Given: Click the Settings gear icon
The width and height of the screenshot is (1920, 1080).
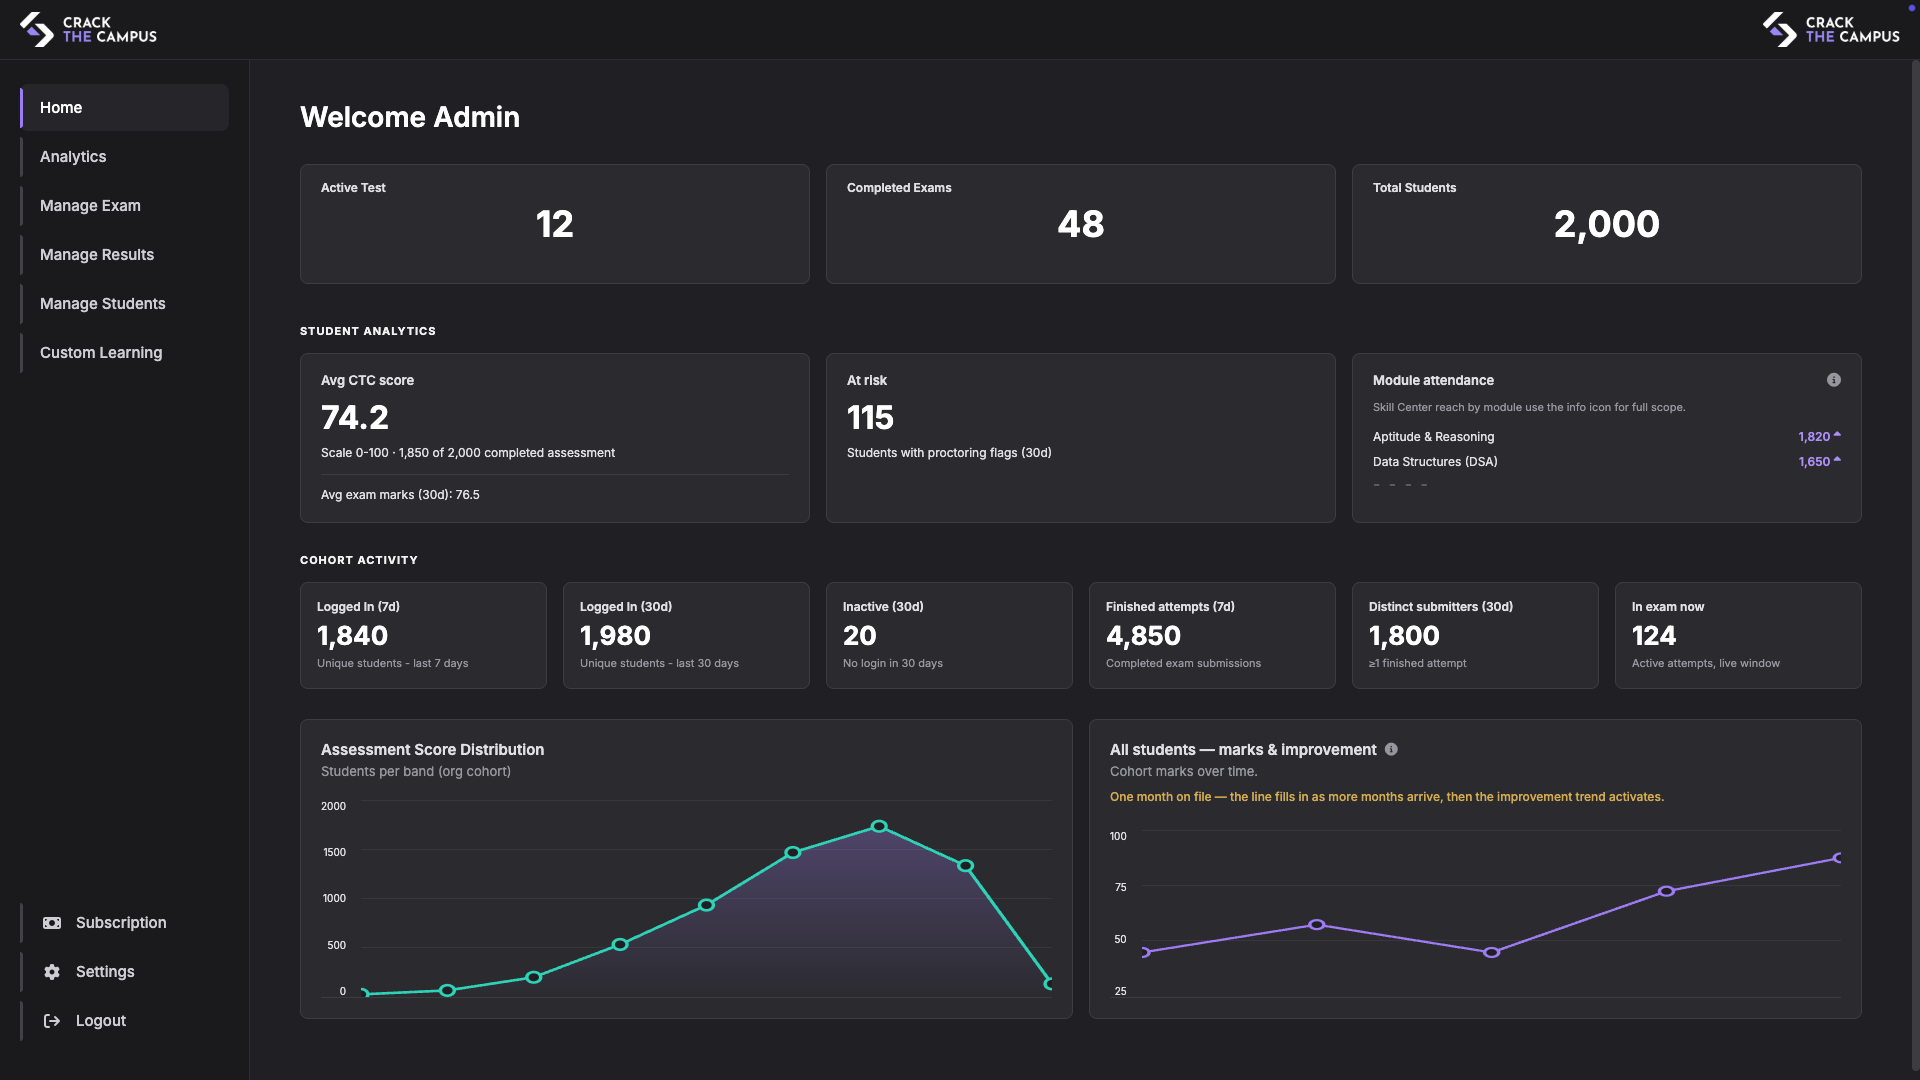Looking at the screenshot, I should (51, 971).
